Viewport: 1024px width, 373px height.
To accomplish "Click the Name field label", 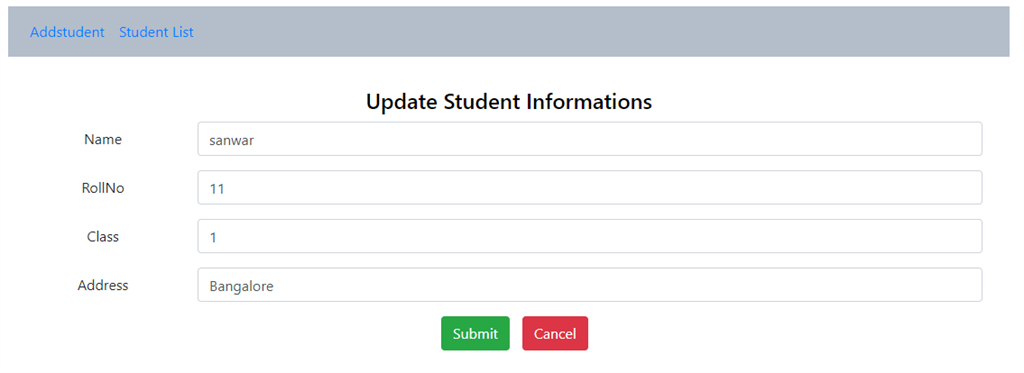I will 103,139.
